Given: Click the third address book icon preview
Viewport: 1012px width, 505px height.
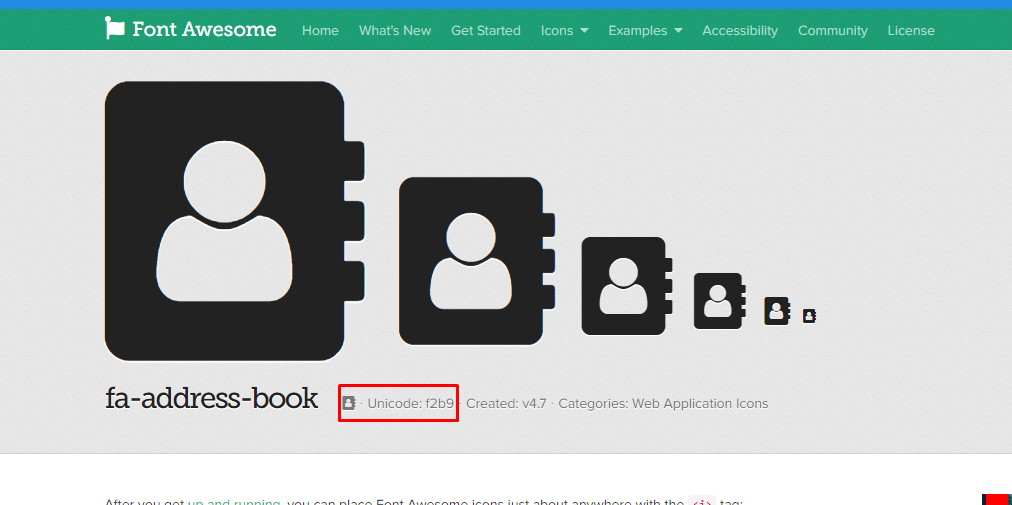Looking at the screenshot, I should (624, 286).
